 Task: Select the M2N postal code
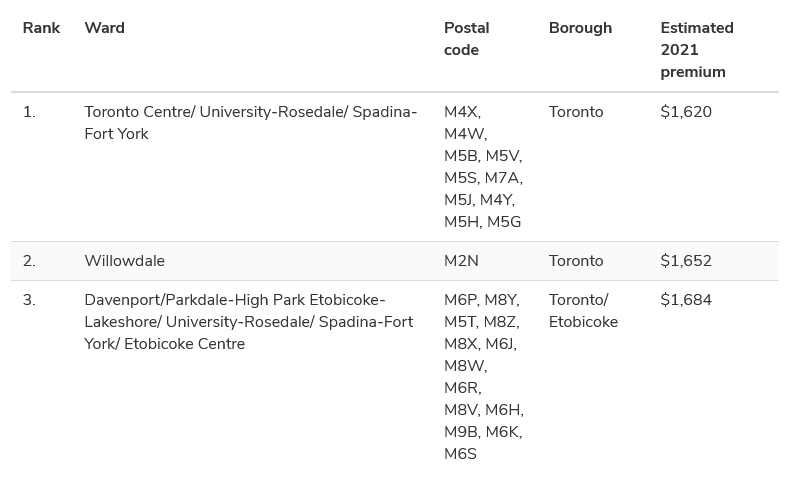pyautogui.click(x=461, y=261)
